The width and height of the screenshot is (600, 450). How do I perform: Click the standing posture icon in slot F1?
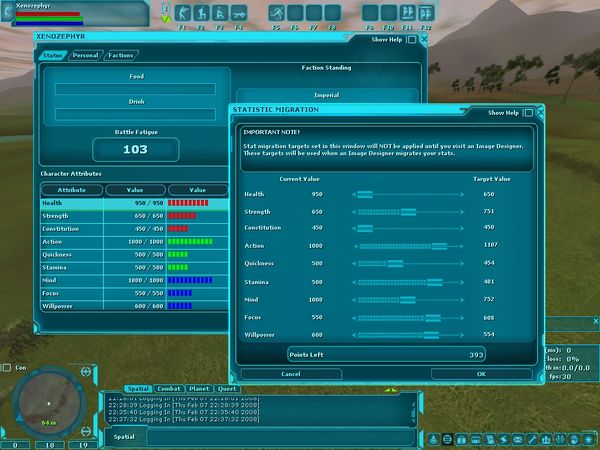point(182,13)
